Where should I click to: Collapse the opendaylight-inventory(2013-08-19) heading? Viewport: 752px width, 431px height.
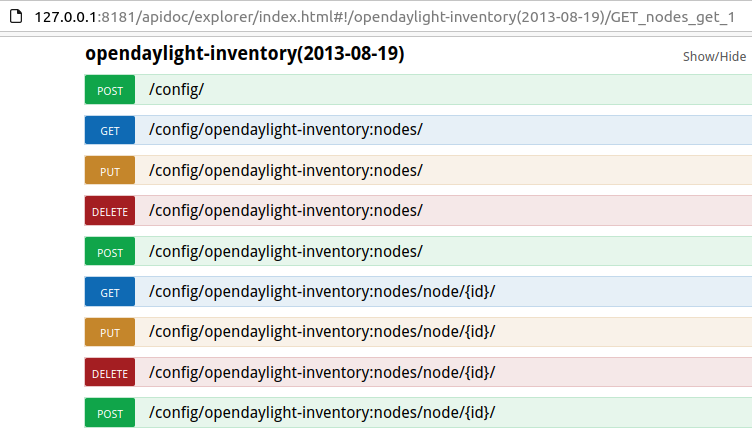(245, 54)
